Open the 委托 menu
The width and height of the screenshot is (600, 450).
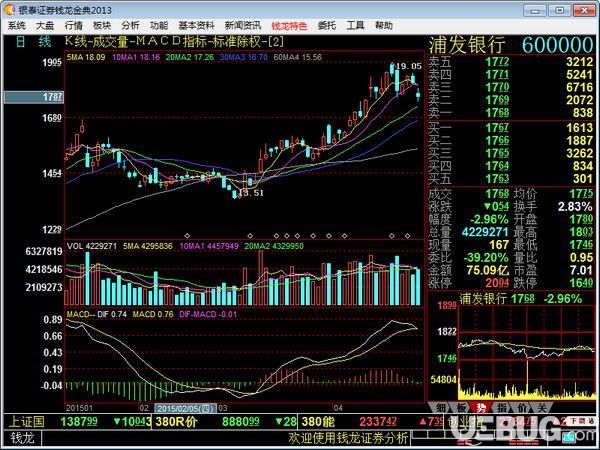pos(327,26)
